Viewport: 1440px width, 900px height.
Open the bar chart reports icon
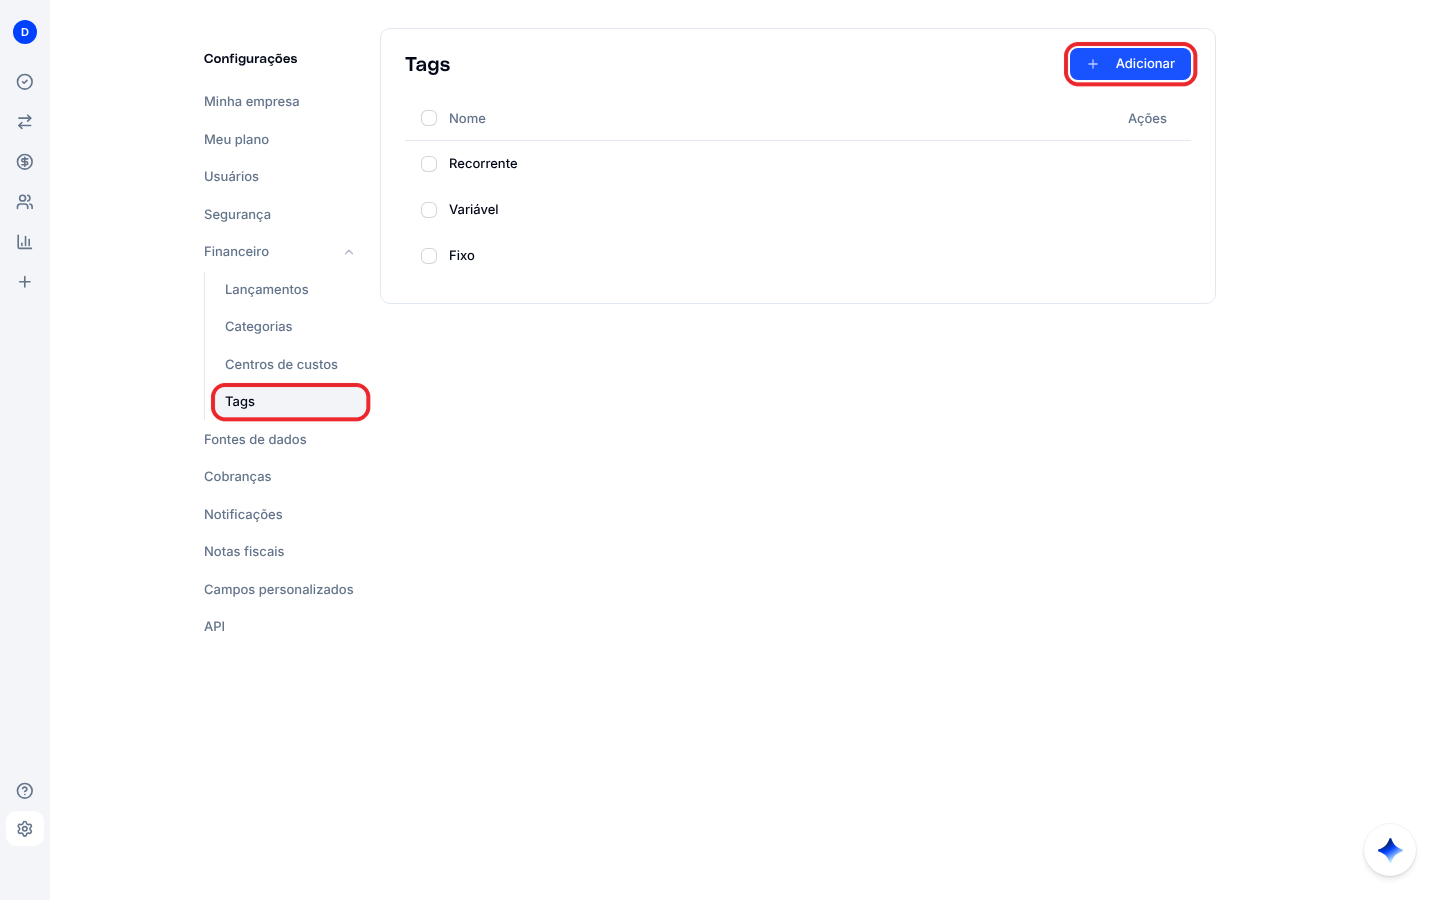tap(25, 242)
